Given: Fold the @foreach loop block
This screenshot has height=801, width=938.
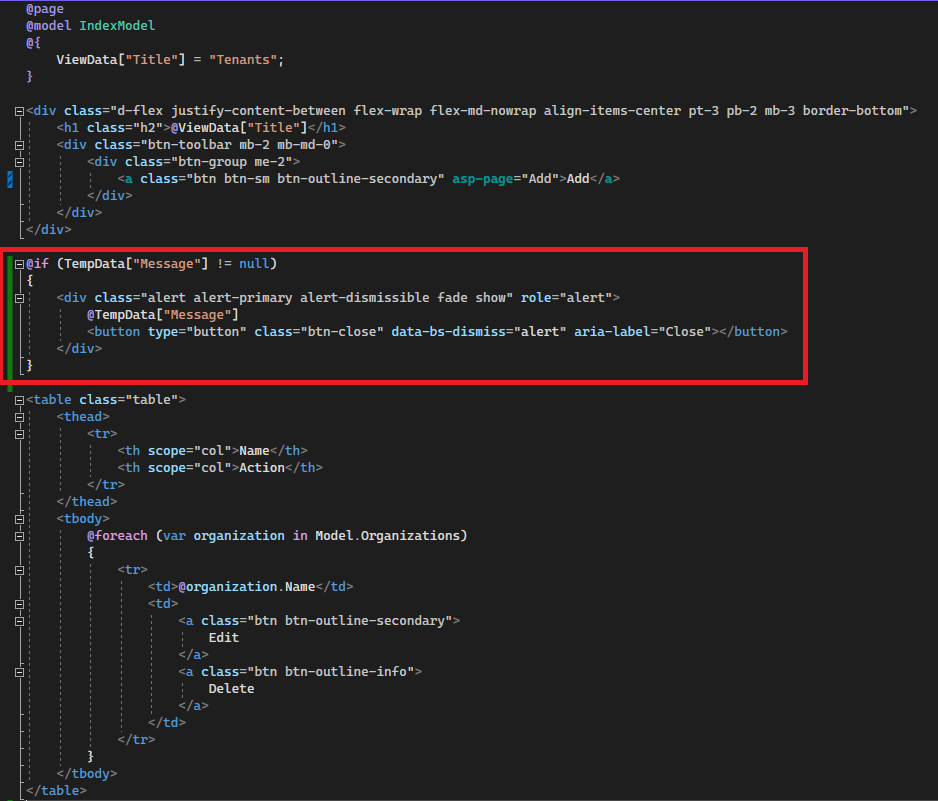Looking at the screenshot, I should click(20, 536).
